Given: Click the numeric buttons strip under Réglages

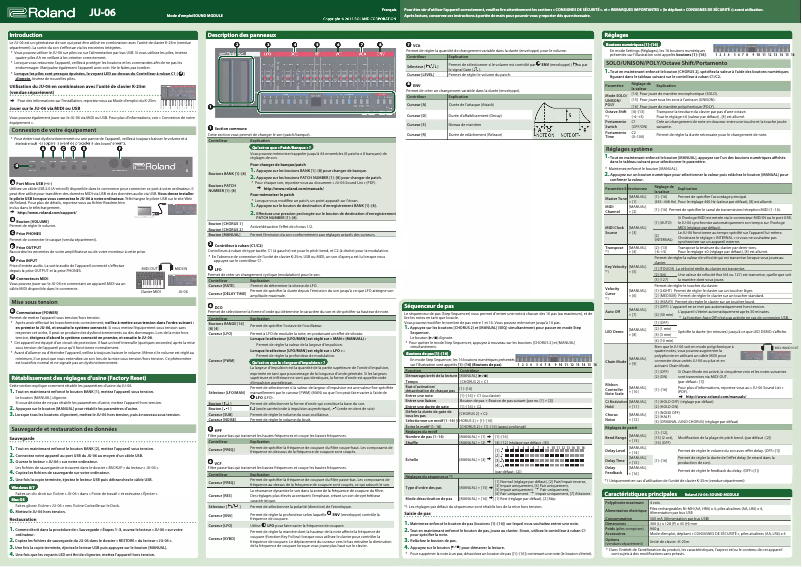Looking at the screenshot, I should click(754, 49).
